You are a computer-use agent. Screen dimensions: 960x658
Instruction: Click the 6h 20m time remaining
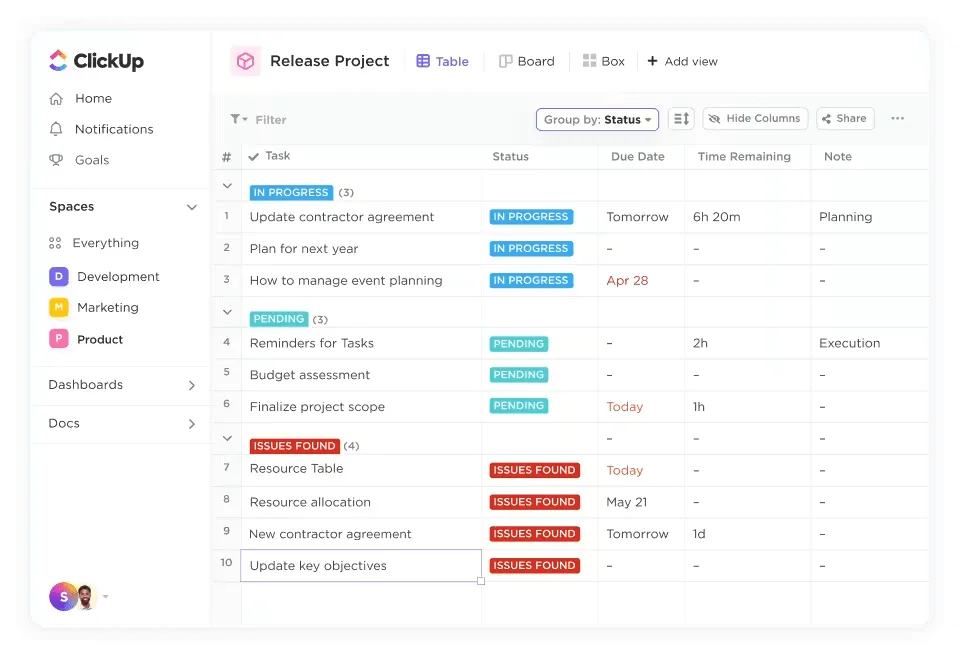coord(716,217)
